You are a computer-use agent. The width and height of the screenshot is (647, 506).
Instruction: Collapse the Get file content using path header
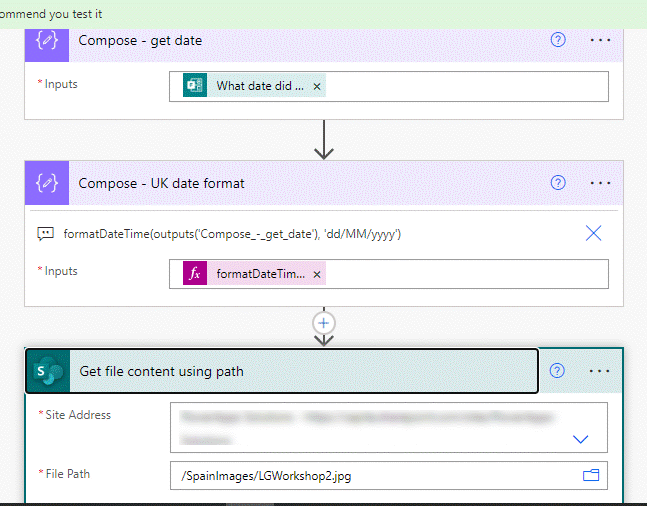[x=300, y=371]
